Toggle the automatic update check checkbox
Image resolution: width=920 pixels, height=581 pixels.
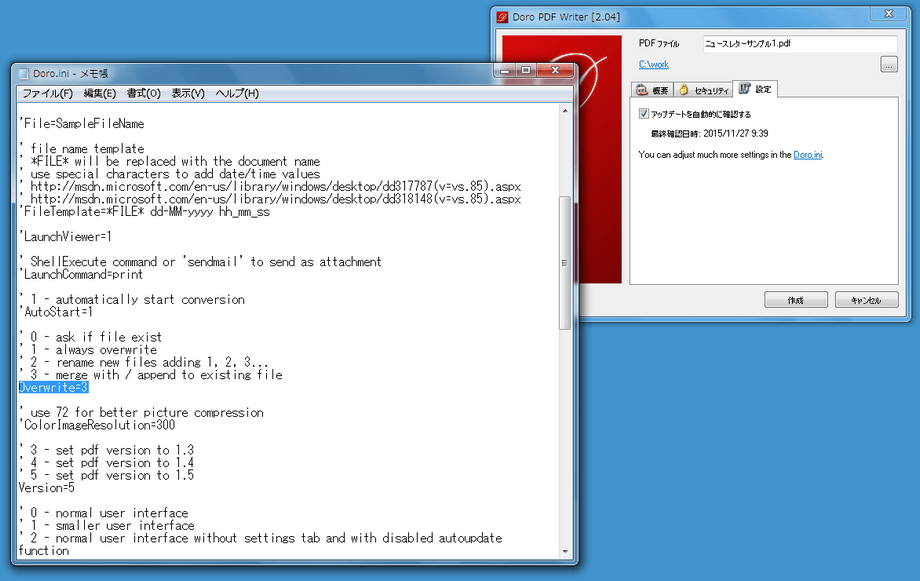click(x=644, y=114)
